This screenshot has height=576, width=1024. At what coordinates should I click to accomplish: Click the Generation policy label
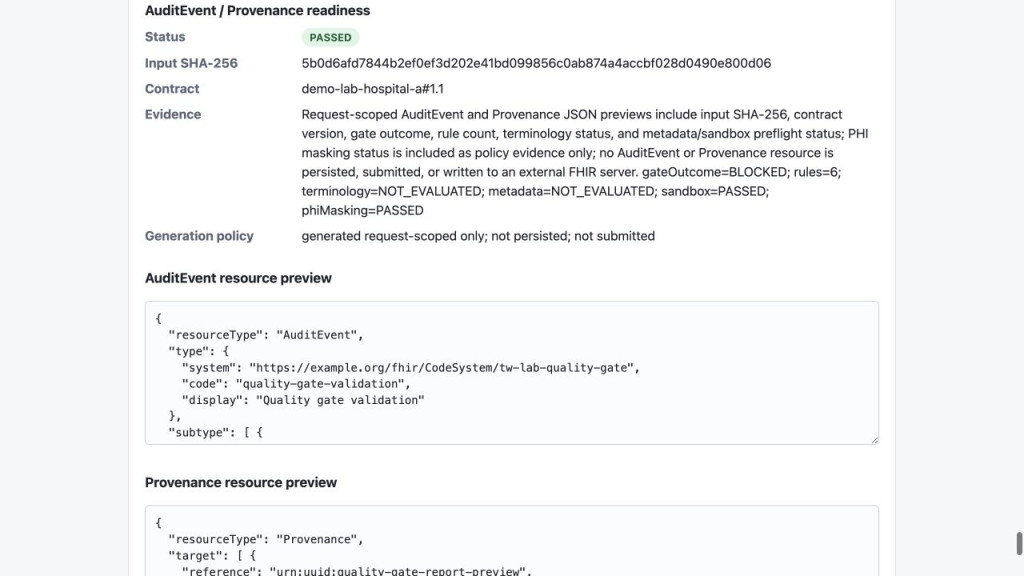click(199, 236)
